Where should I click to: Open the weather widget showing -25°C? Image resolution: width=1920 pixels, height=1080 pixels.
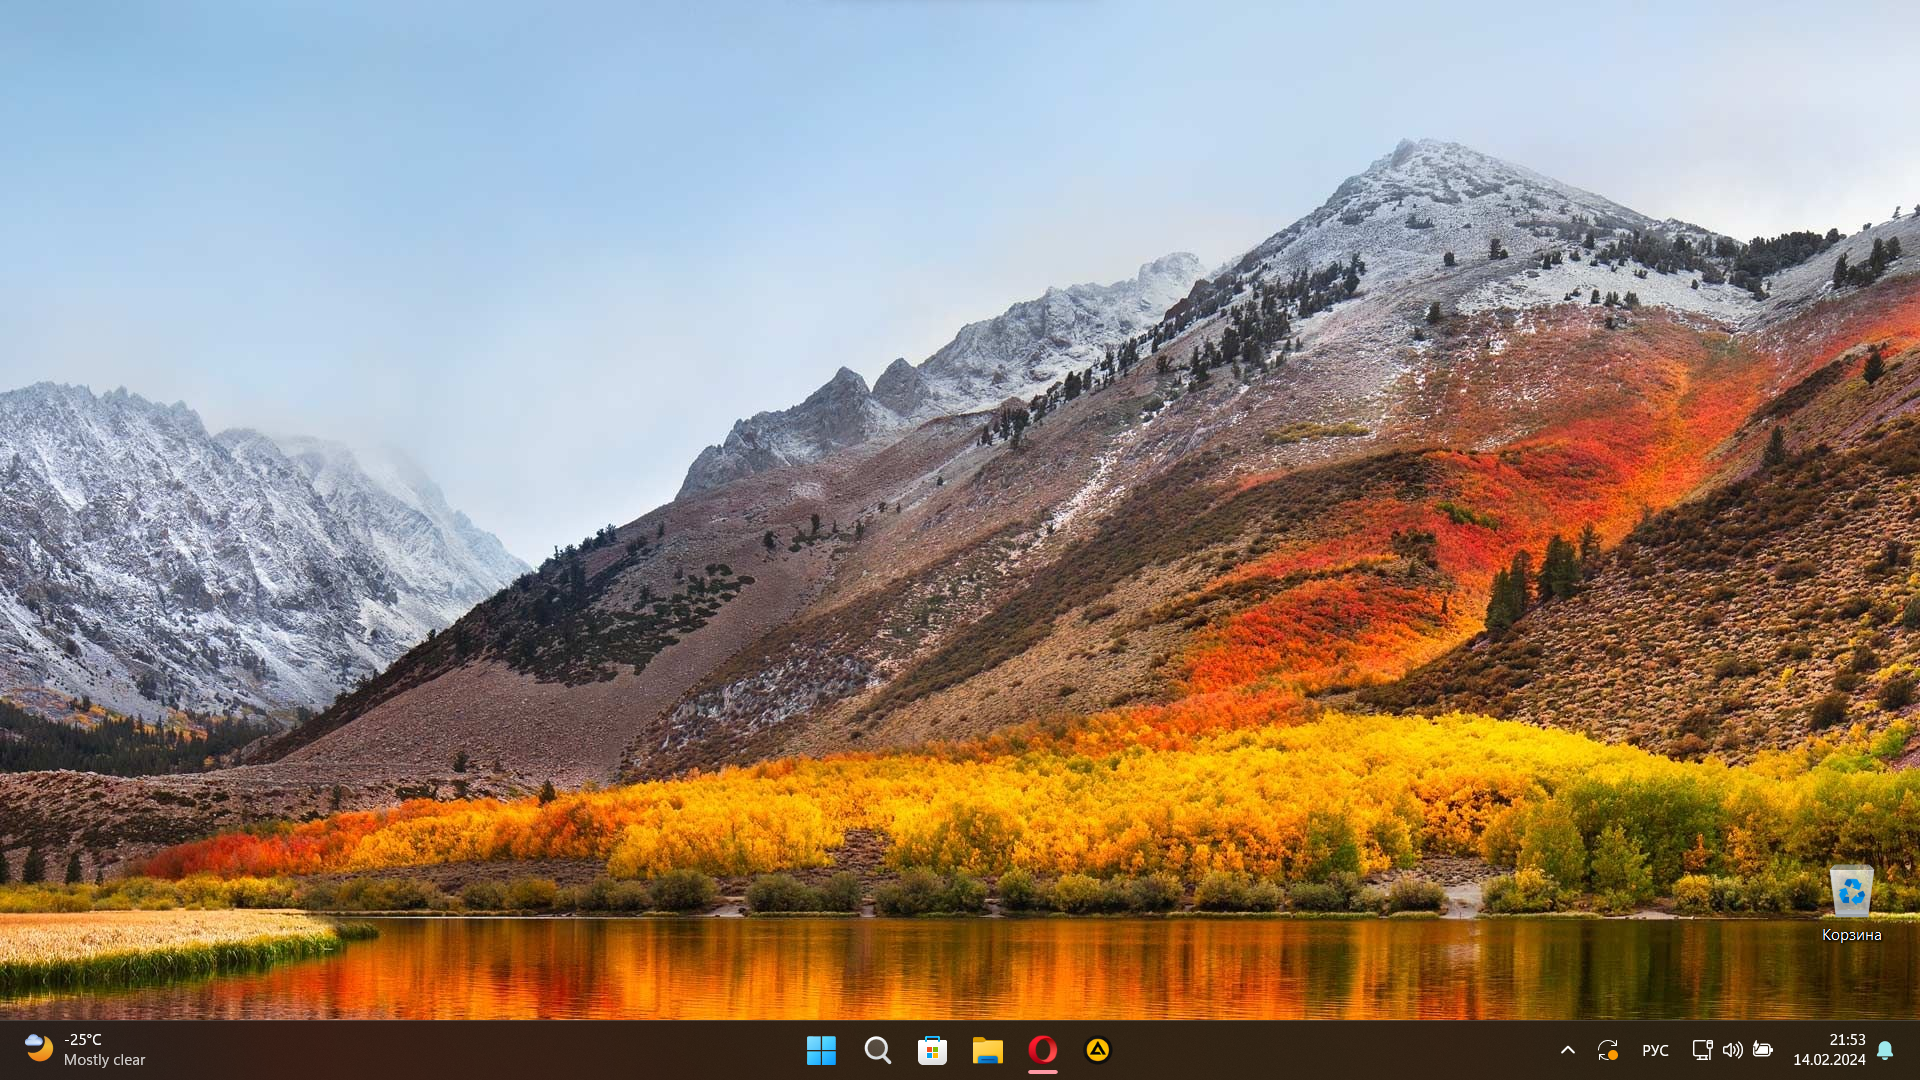pos(86,1050)
